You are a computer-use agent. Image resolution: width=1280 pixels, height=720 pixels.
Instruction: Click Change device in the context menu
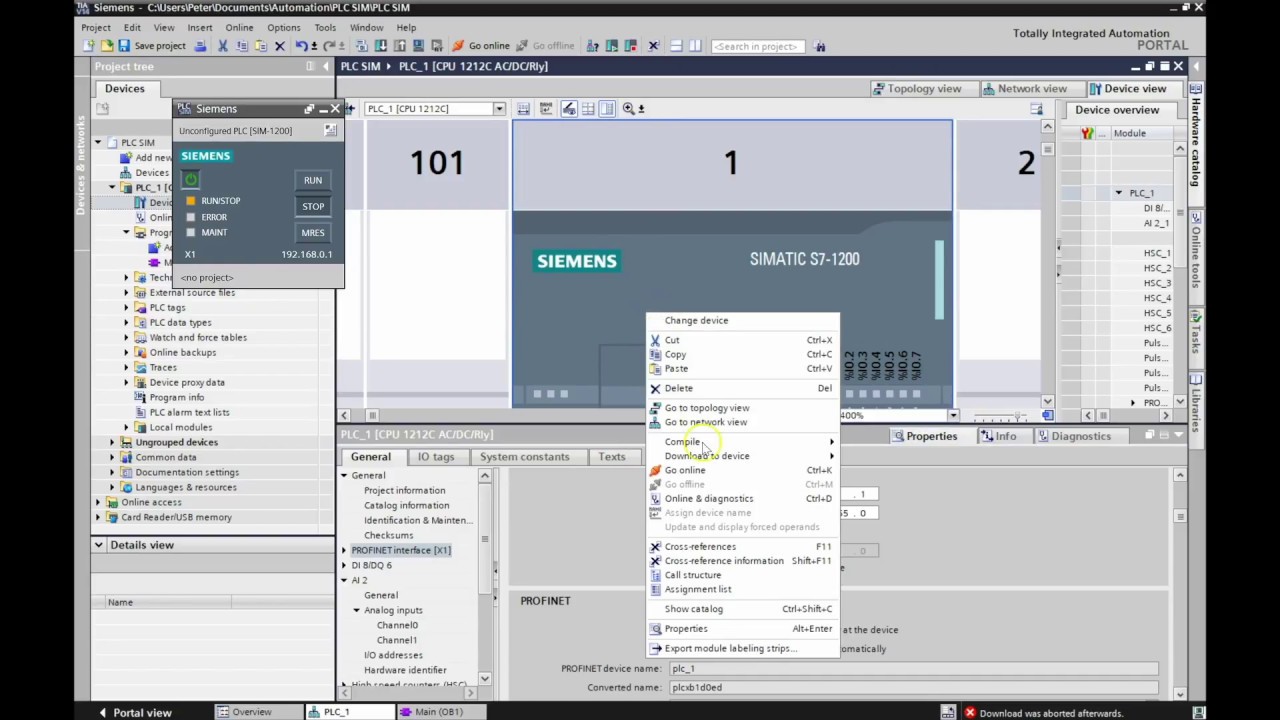742,320
